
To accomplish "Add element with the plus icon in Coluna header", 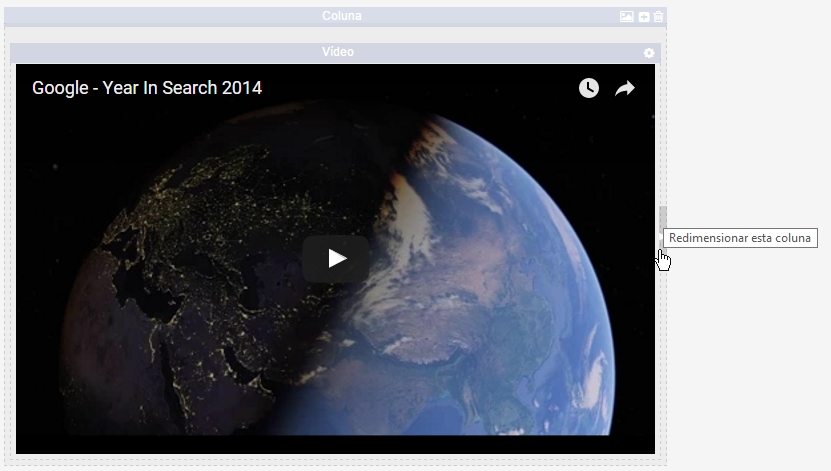I will coord(644,17).
